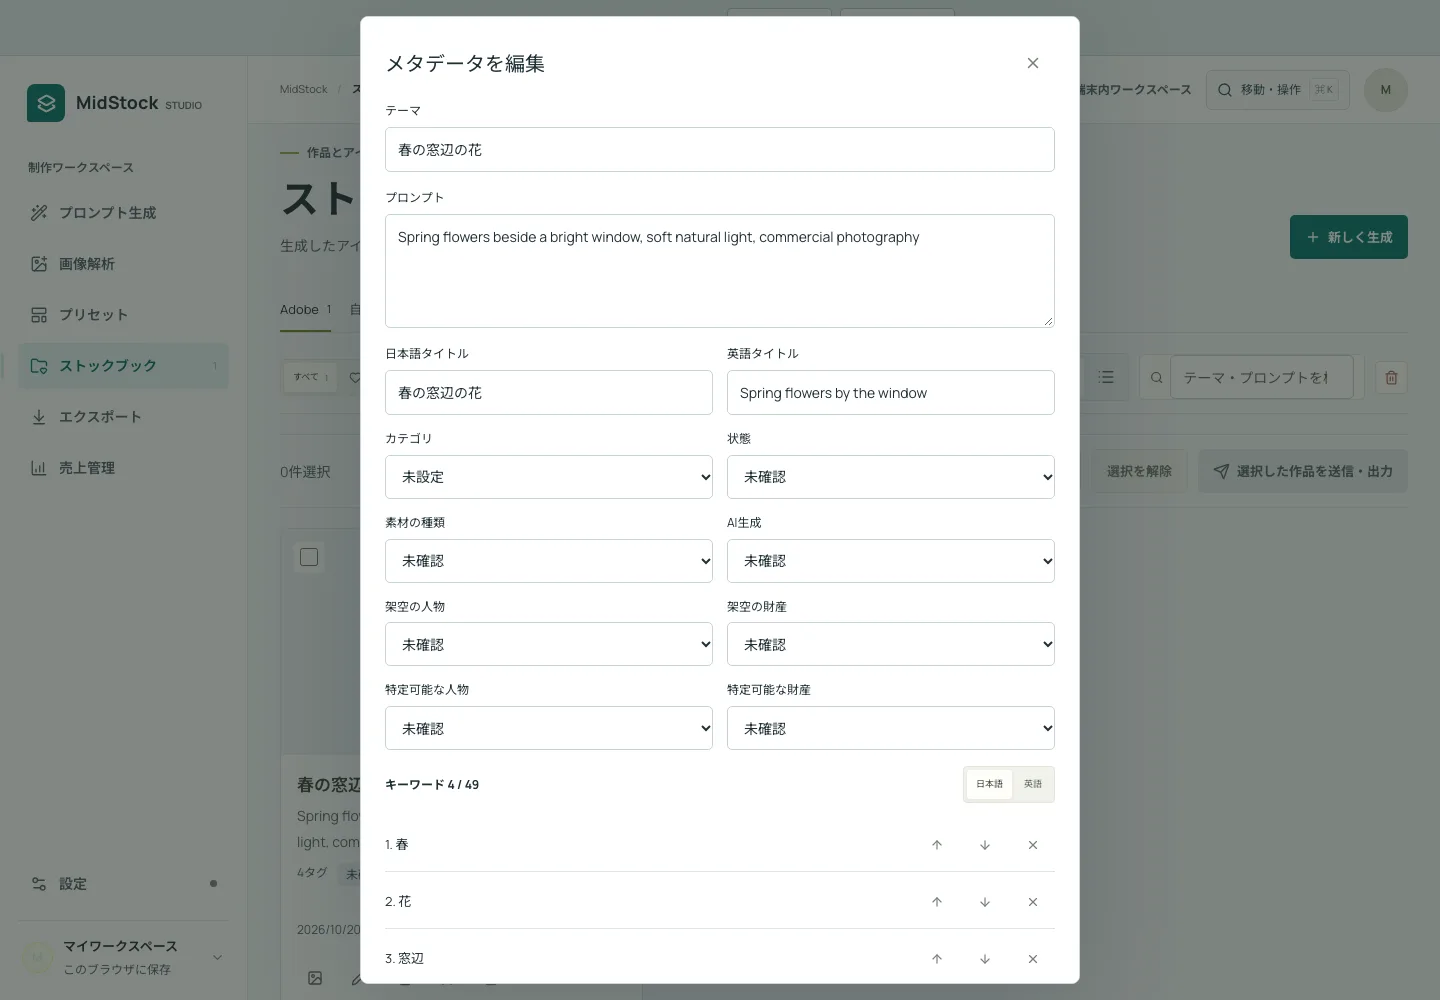Click 選択した作品を送信・出力 button
Screen dimensions: 1440x1000
pos(1303,471)
